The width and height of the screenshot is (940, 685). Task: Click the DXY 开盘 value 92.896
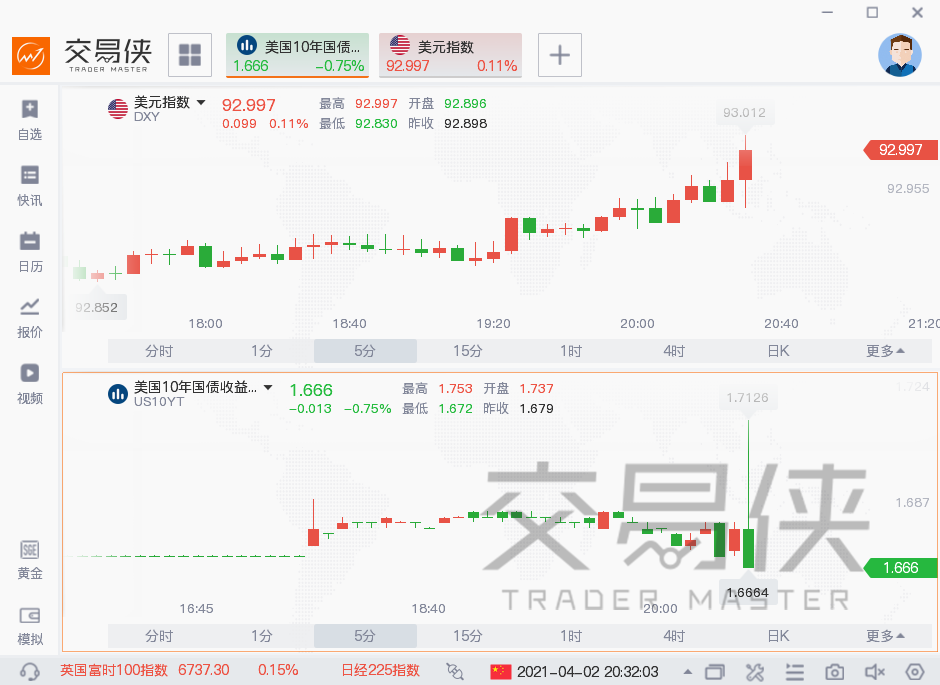pyautogui.click(x=465, y=104)
